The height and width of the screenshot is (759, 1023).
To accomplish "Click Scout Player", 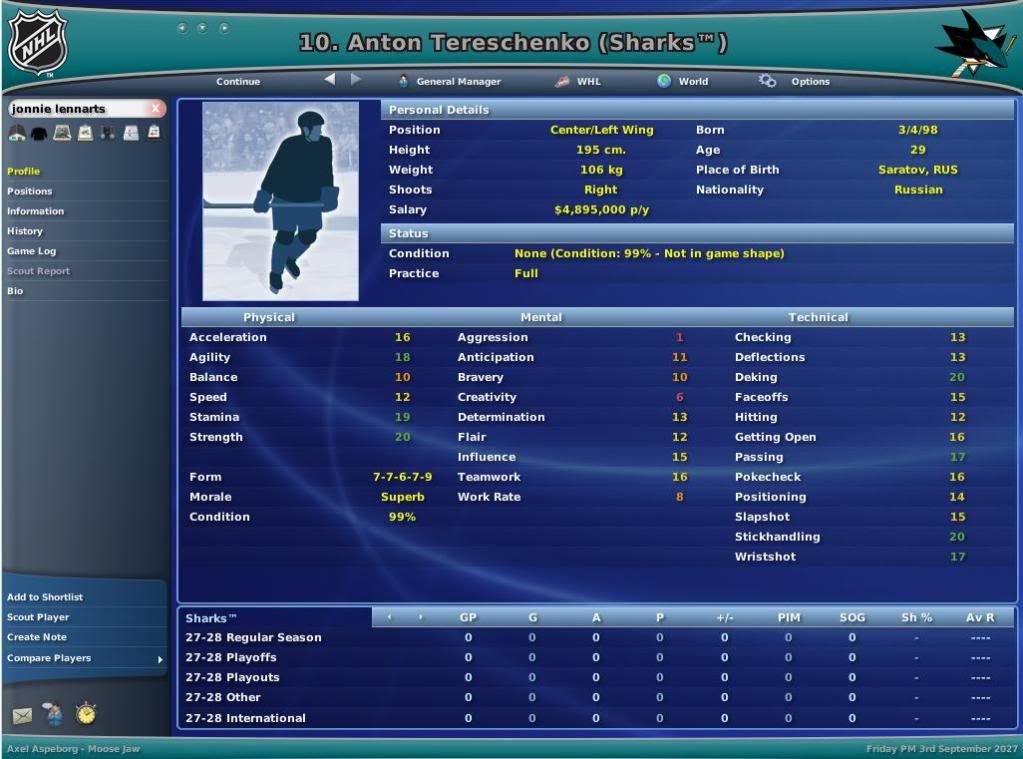I will (38, 617).
